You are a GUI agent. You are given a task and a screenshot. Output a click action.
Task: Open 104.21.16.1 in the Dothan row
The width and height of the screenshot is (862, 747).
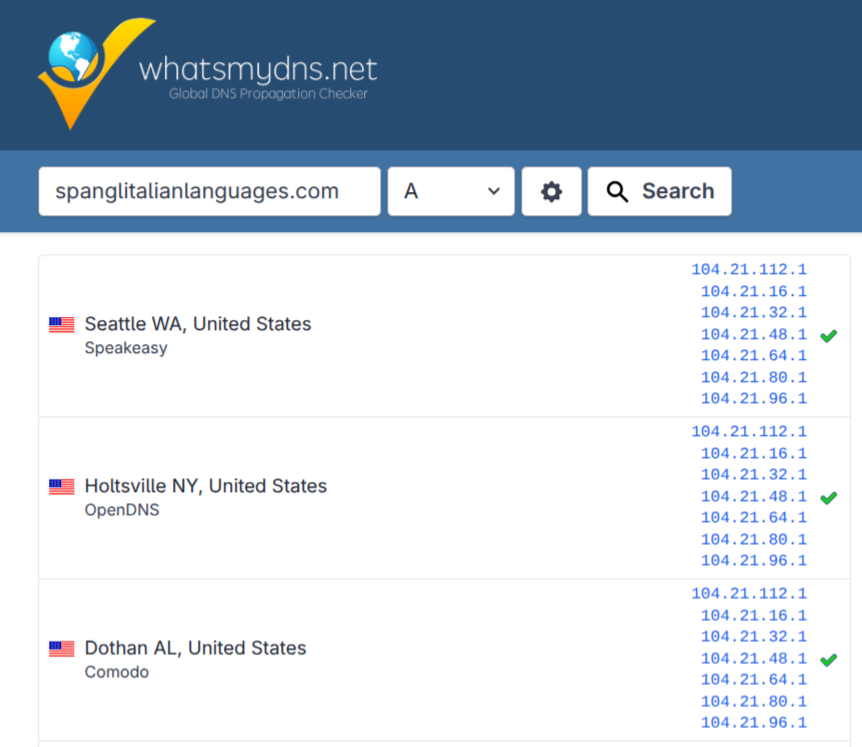[x=754, y=616]
